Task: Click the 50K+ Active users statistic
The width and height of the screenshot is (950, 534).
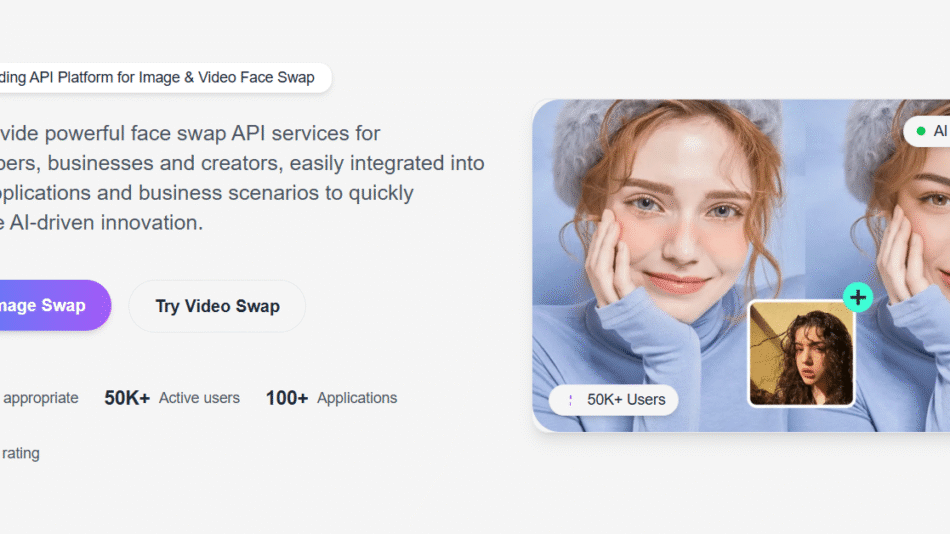Action: click(x=172, y=398)
